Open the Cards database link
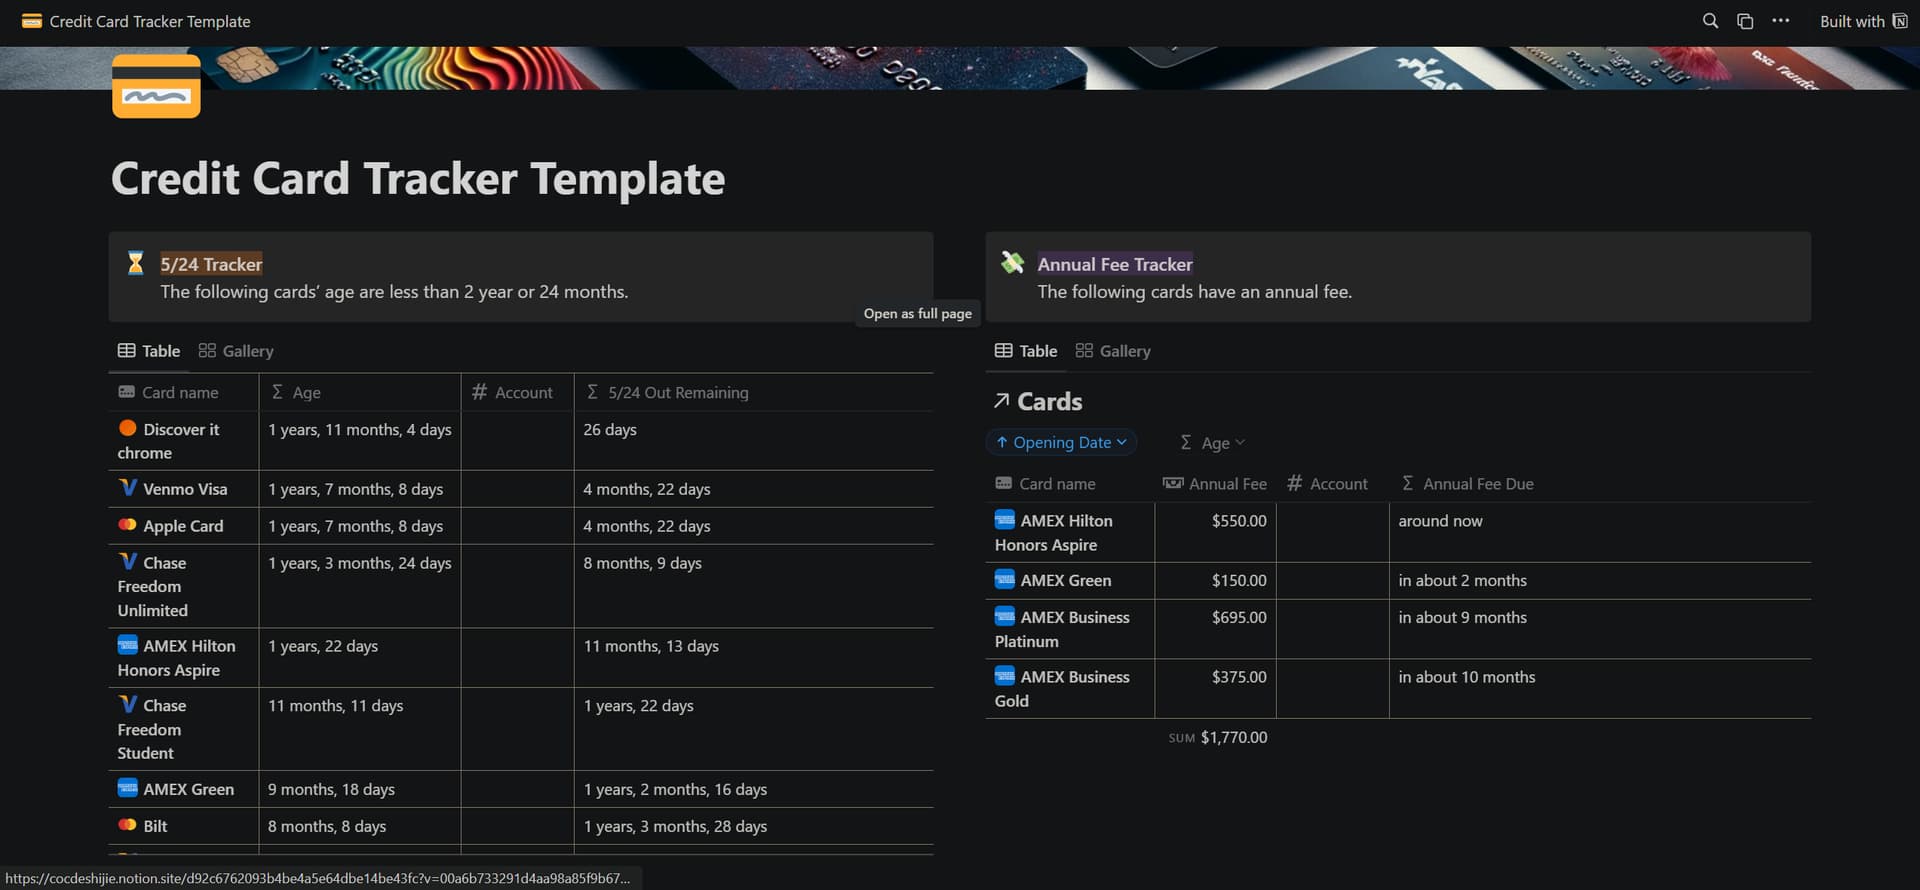This screenshot has width=1920, height=890. 1049,401
